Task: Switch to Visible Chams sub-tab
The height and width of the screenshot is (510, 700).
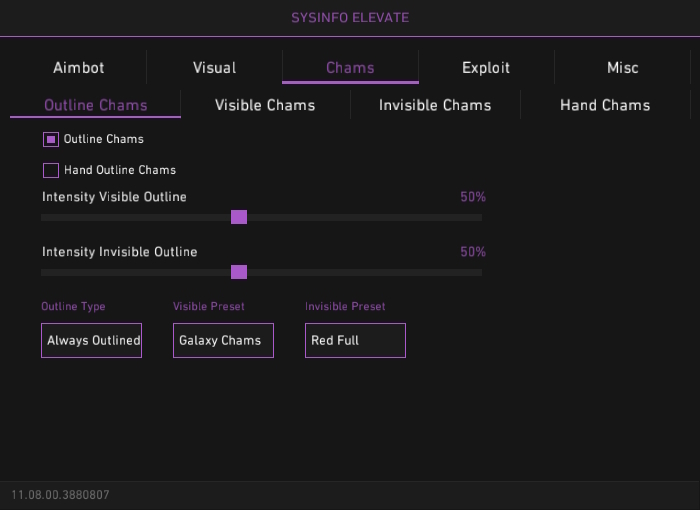Action: pos(265,105)
